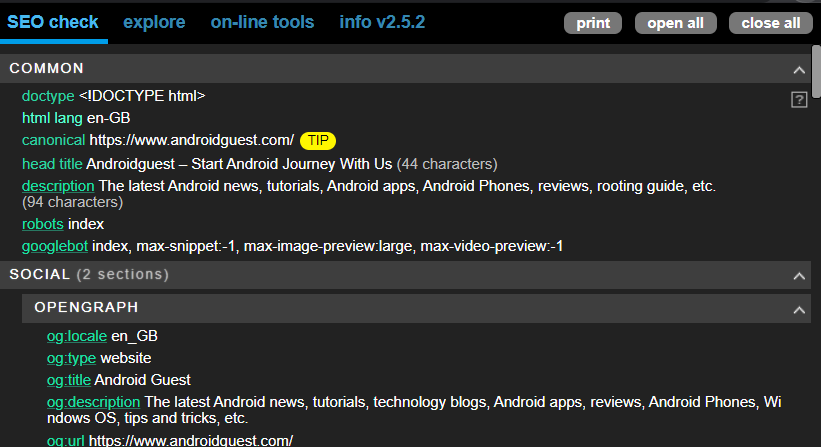Click the '(44 characters)' count text

coord(447,164)
